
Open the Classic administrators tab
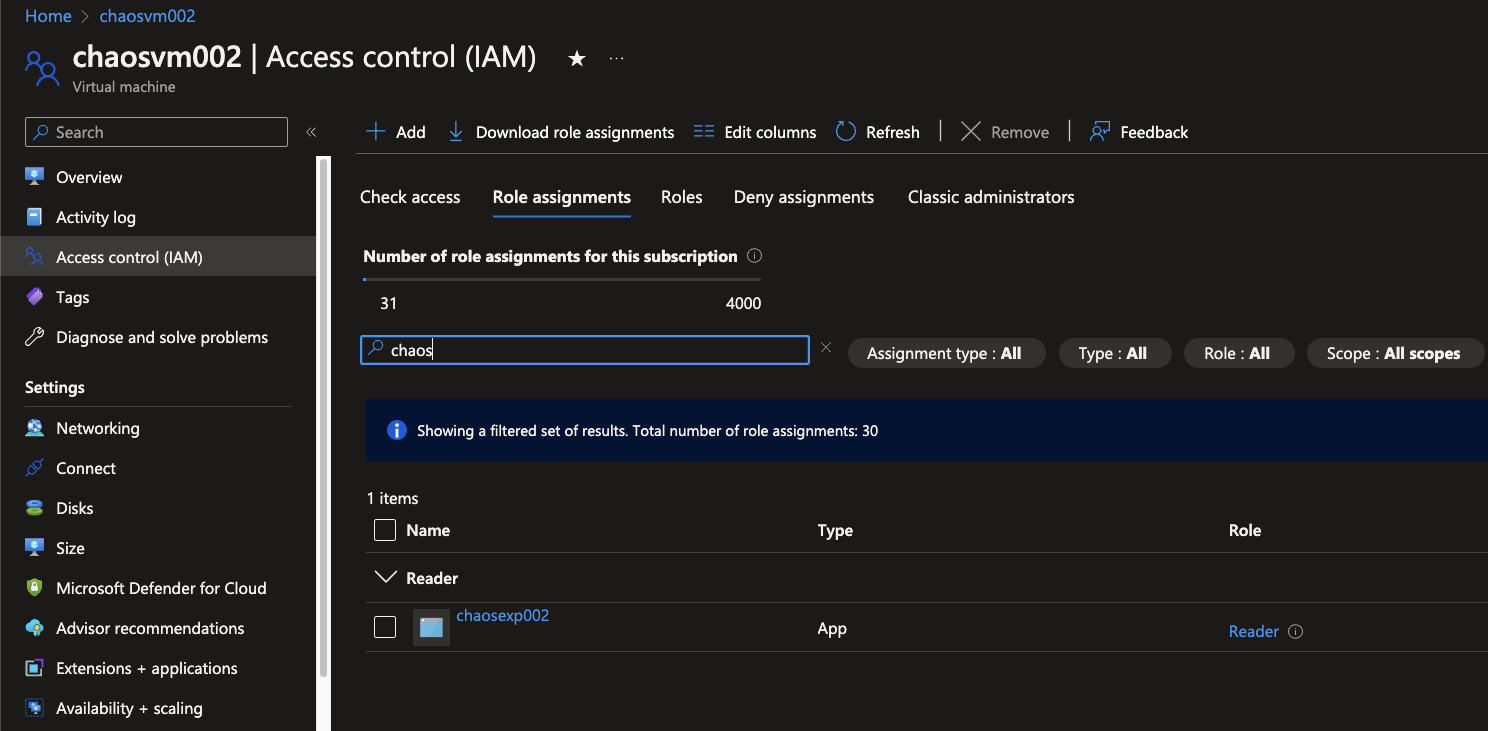pyautogui.click(x=991, y=197)
